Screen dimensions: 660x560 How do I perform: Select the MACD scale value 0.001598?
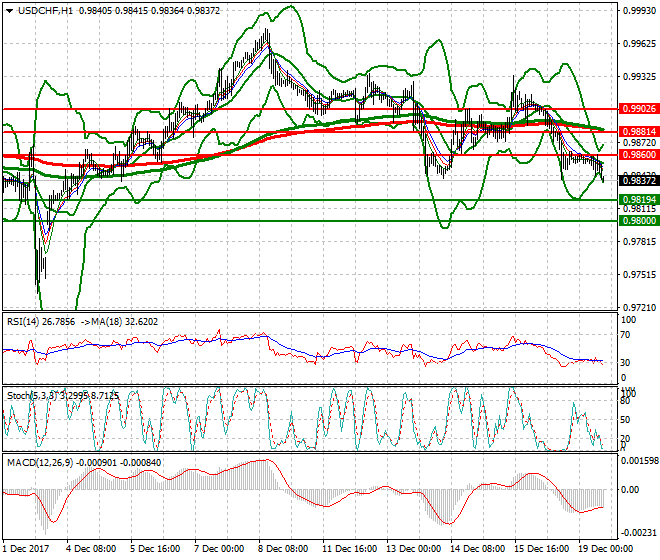(x=640, y=461)
